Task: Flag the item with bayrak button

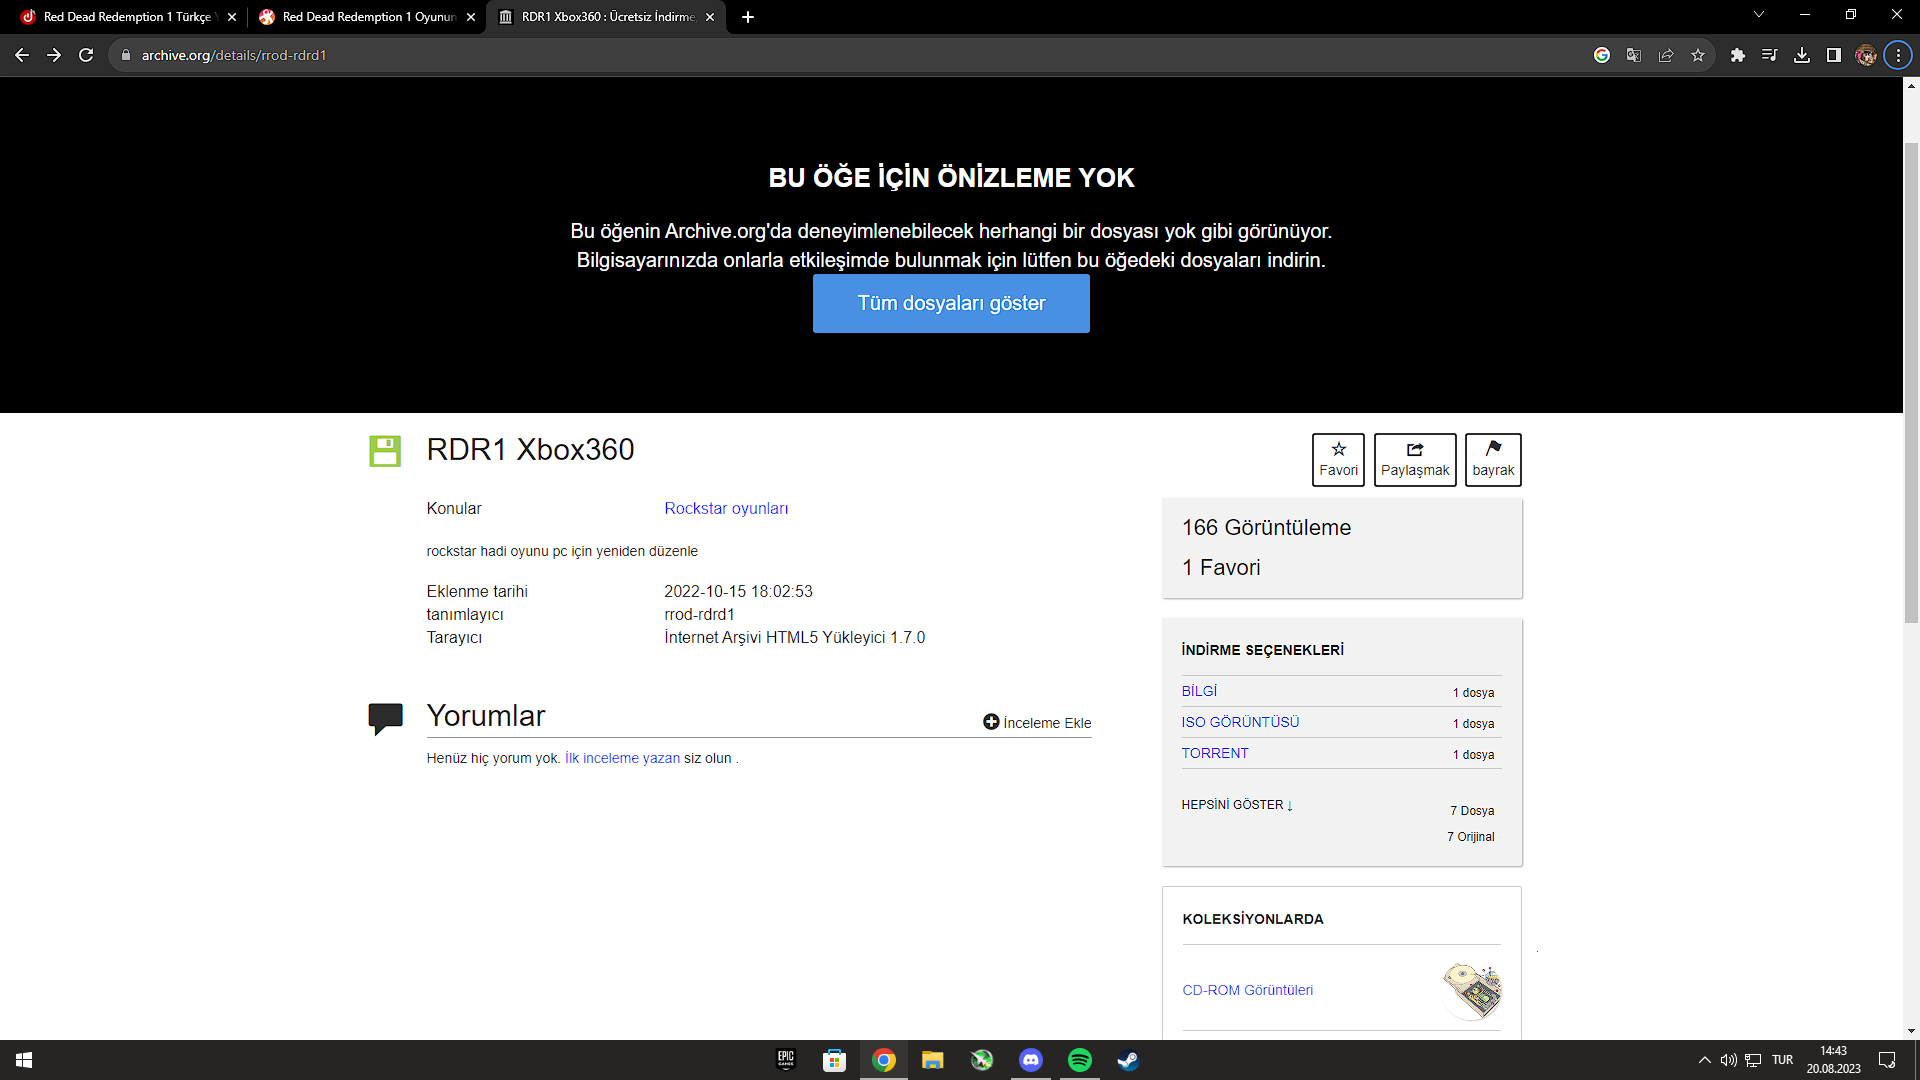Action: click(1493, 460)
